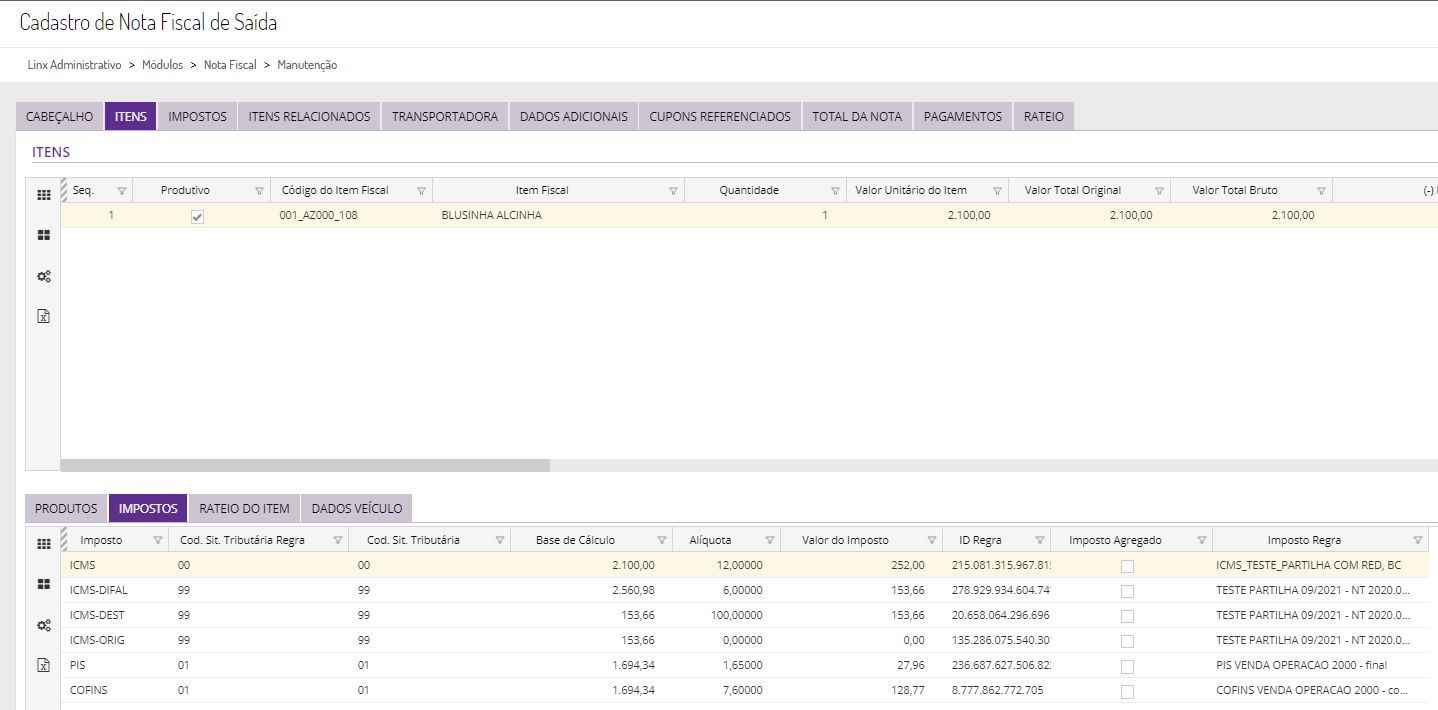Check Imposto Agregado for the ICMS row

[1127, 566]
